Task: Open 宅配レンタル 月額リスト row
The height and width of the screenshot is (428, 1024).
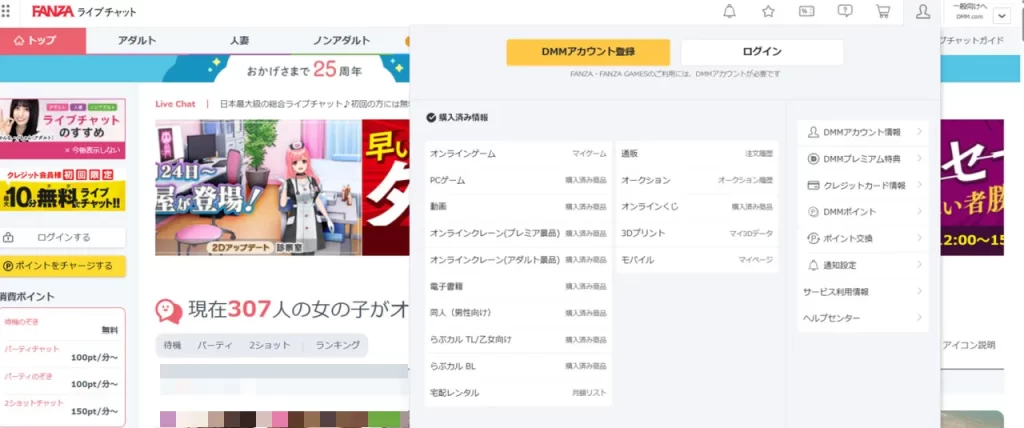Action: click(518, 393)
